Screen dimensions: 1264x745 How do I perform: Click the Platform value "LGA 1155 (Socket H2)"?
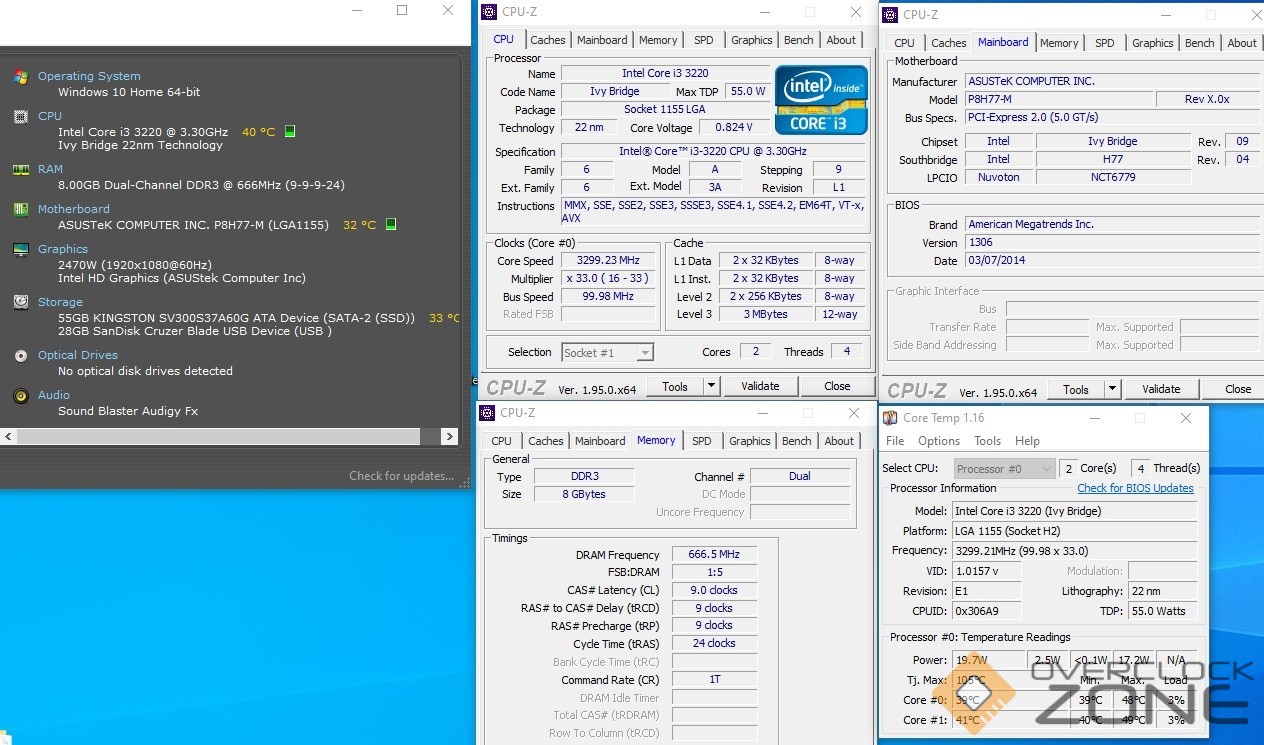pyautogui.click(x=1074, y=531)
